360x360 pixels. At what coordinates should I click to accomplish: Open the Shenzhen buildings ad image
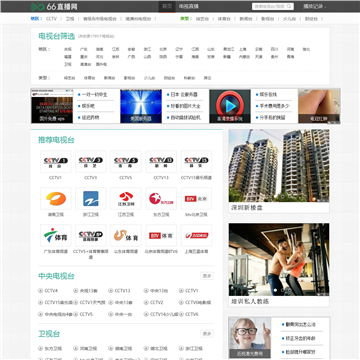[279, 166]
